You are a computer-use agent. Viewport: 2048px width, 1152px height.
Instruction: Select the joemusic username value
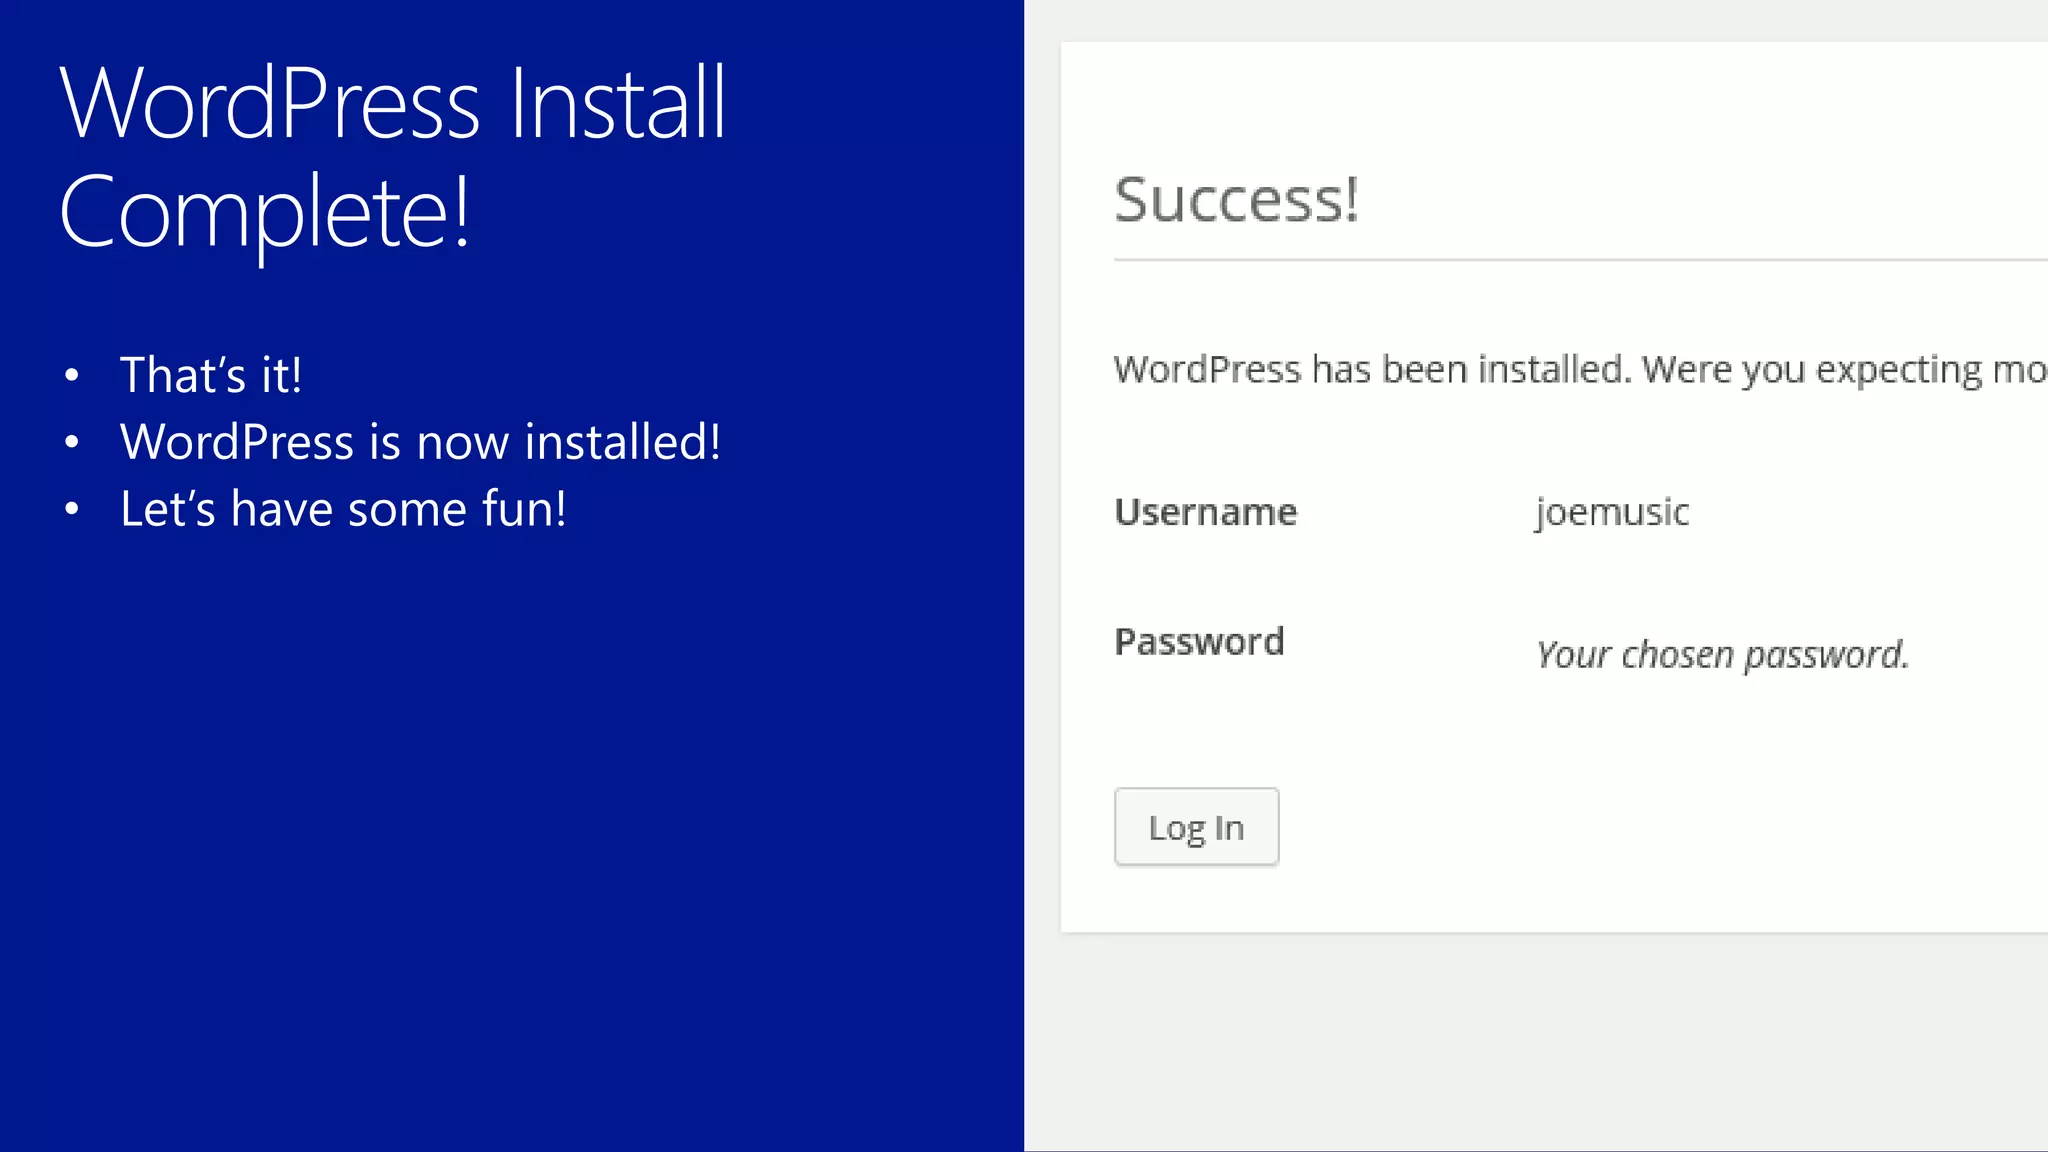[1612, 512]
